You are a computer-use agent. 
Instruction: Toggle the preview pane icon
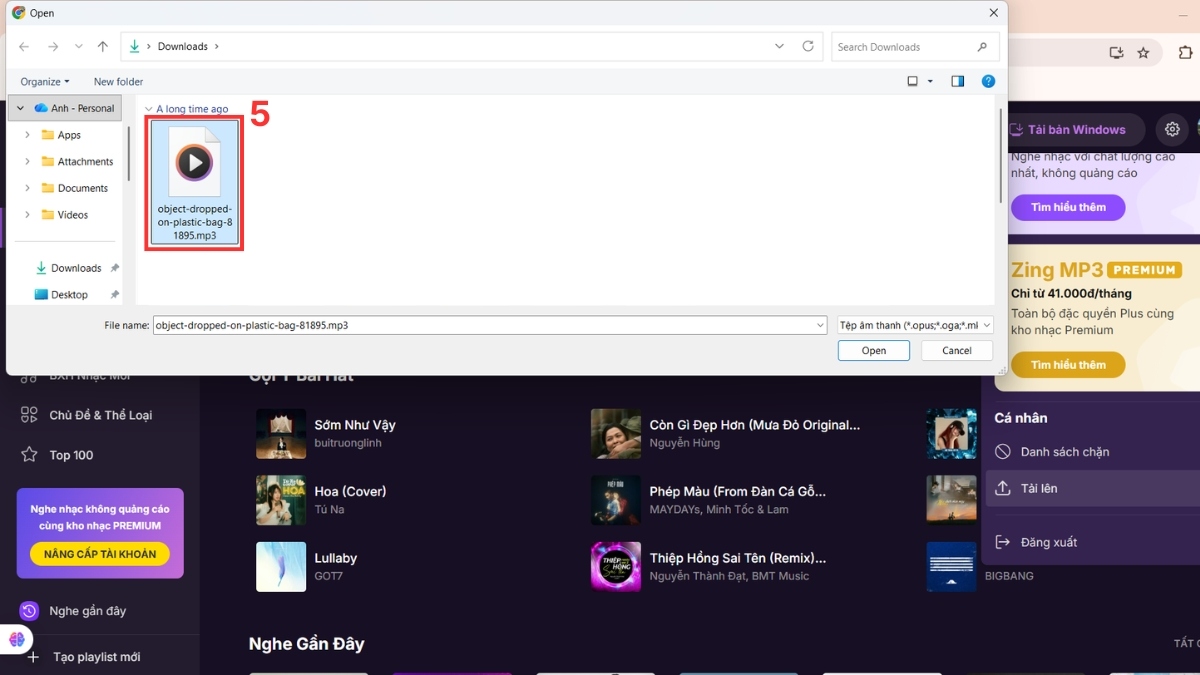pos(957,81)
